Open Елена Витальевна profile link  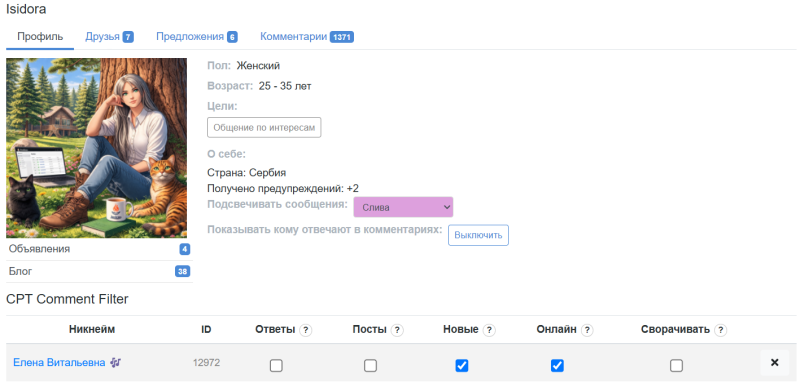59,363
